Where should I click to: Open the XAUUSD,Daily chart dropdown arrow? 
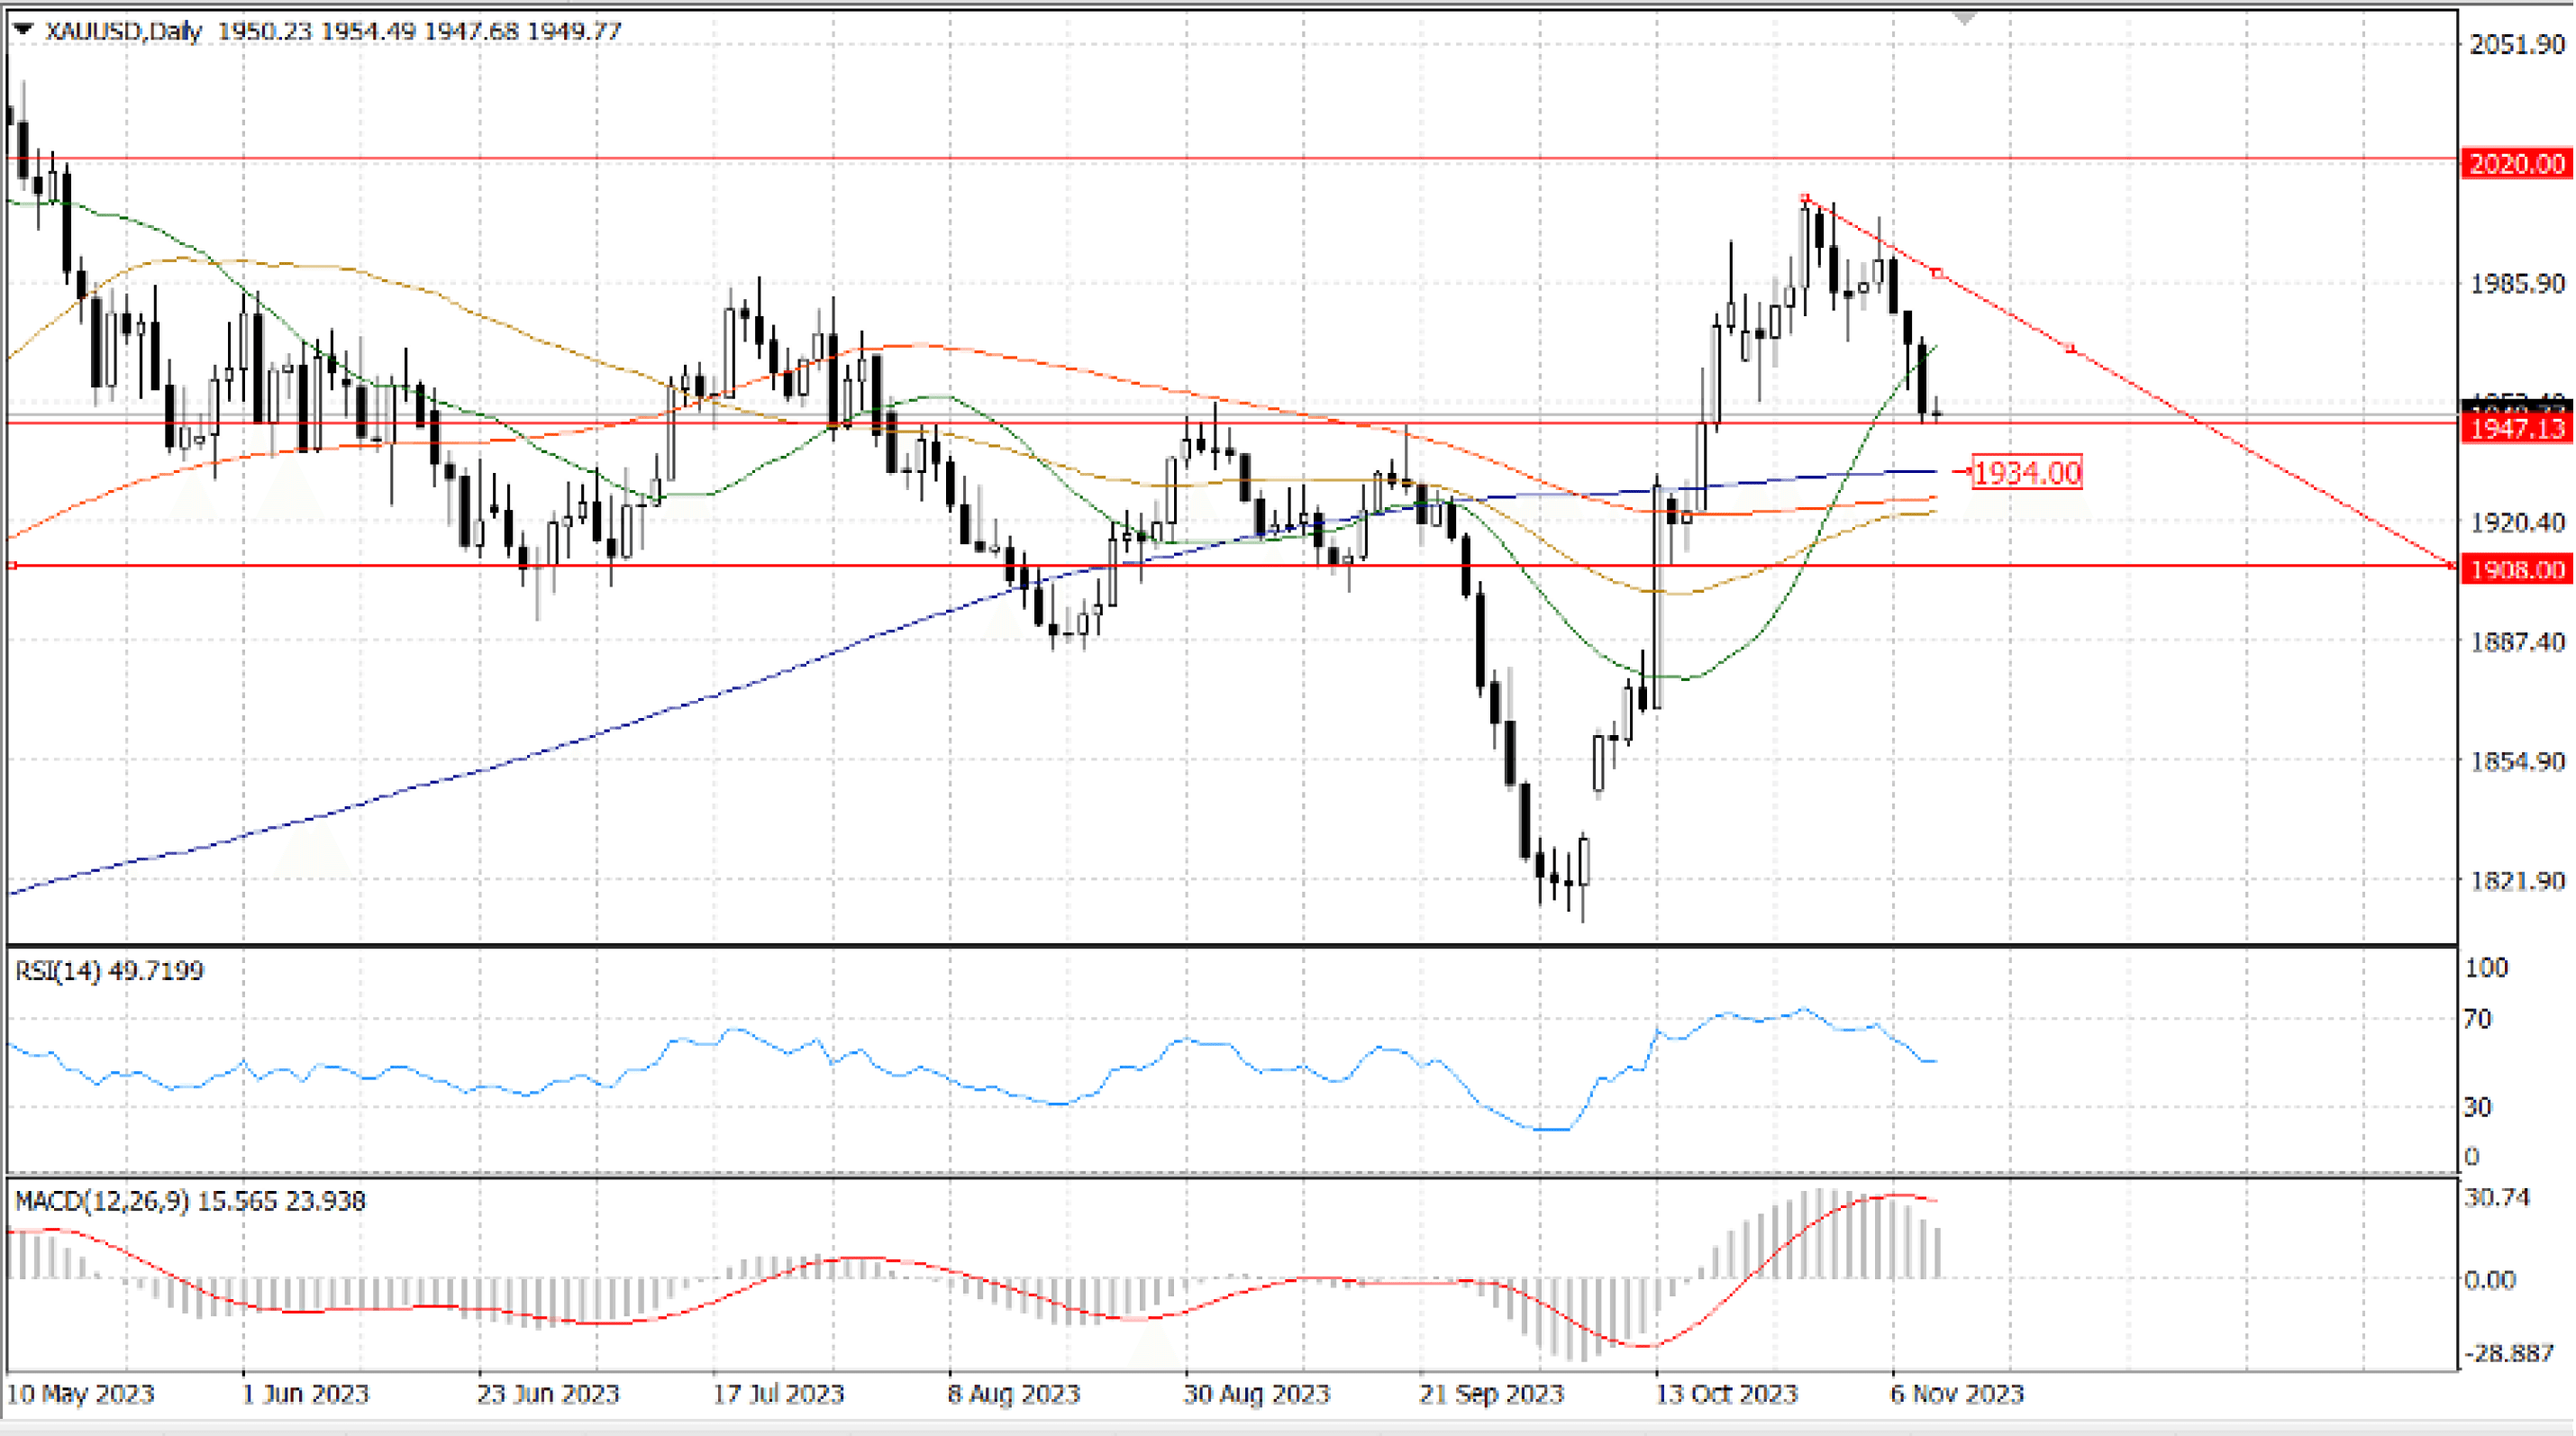[23, 30]
